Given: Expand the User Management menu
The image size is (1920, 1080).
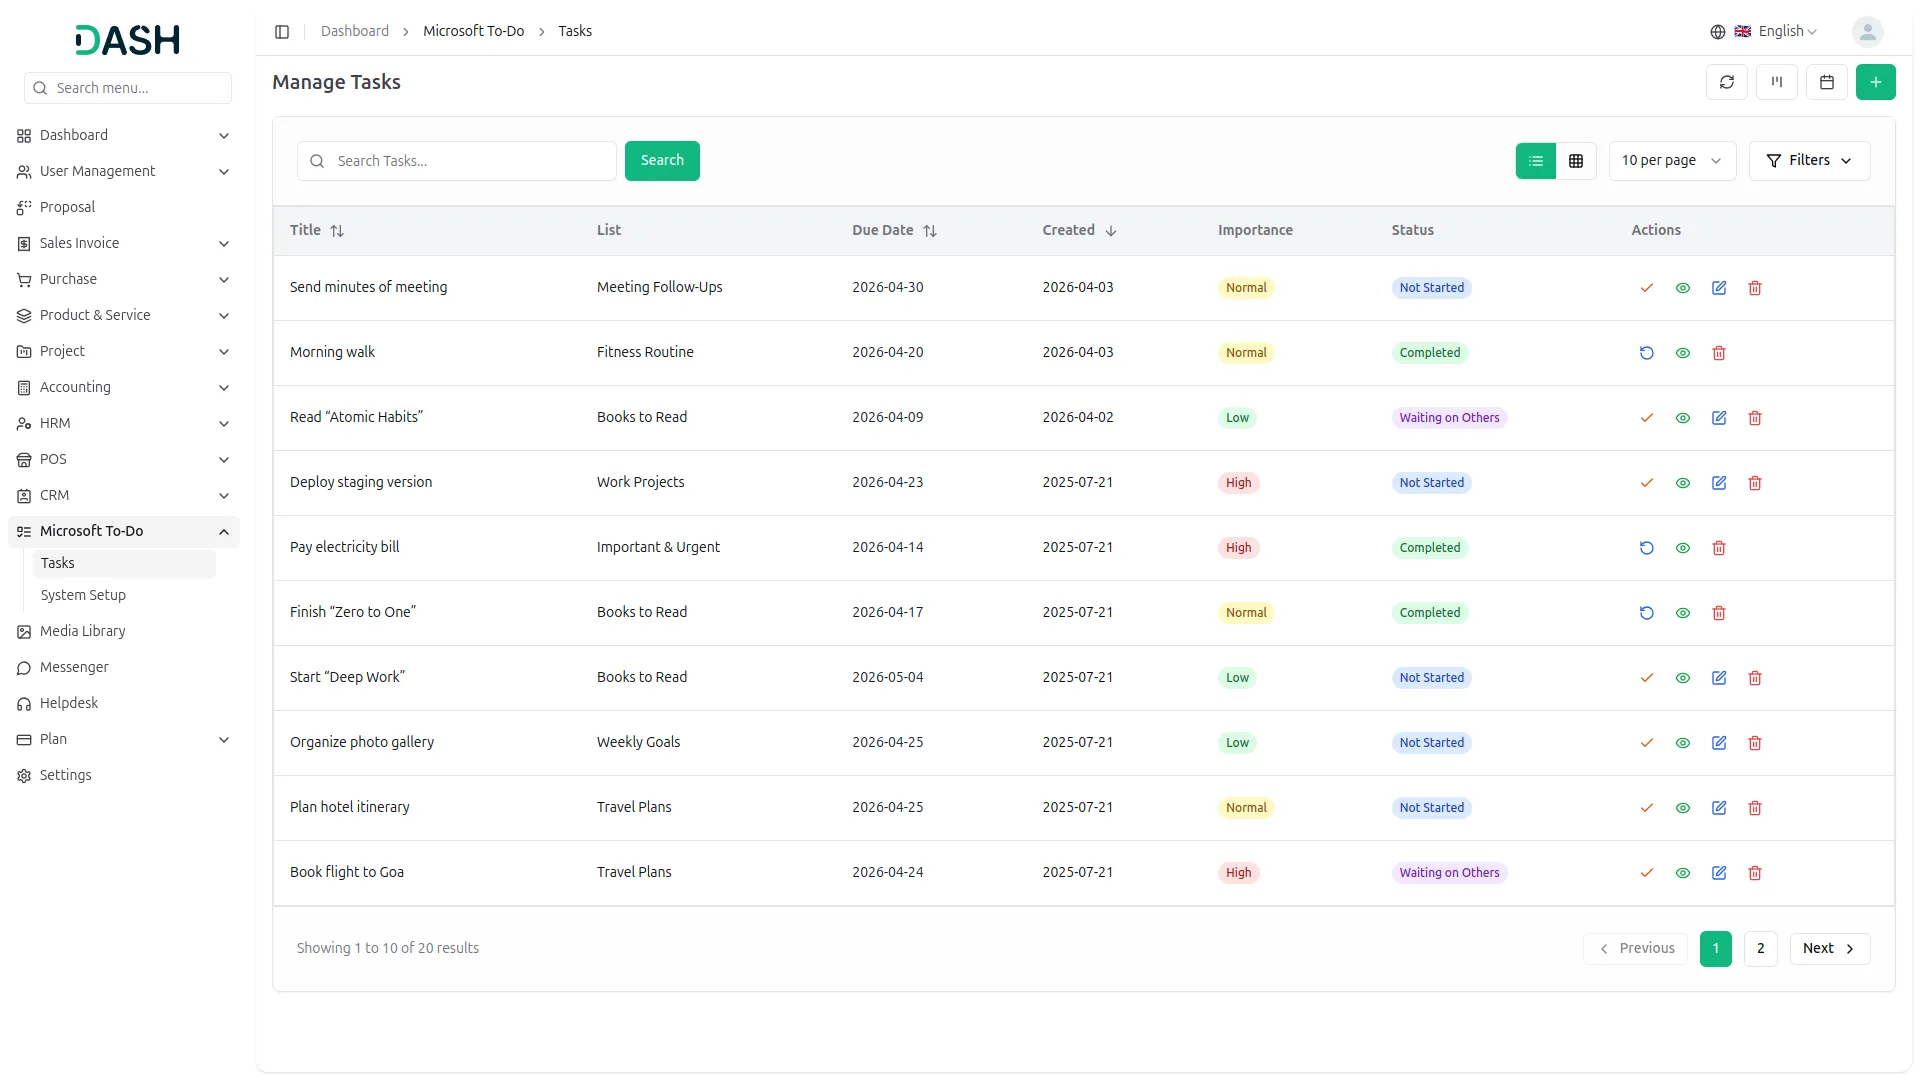Looking at the screenshot, I should (x=123, y=172).
